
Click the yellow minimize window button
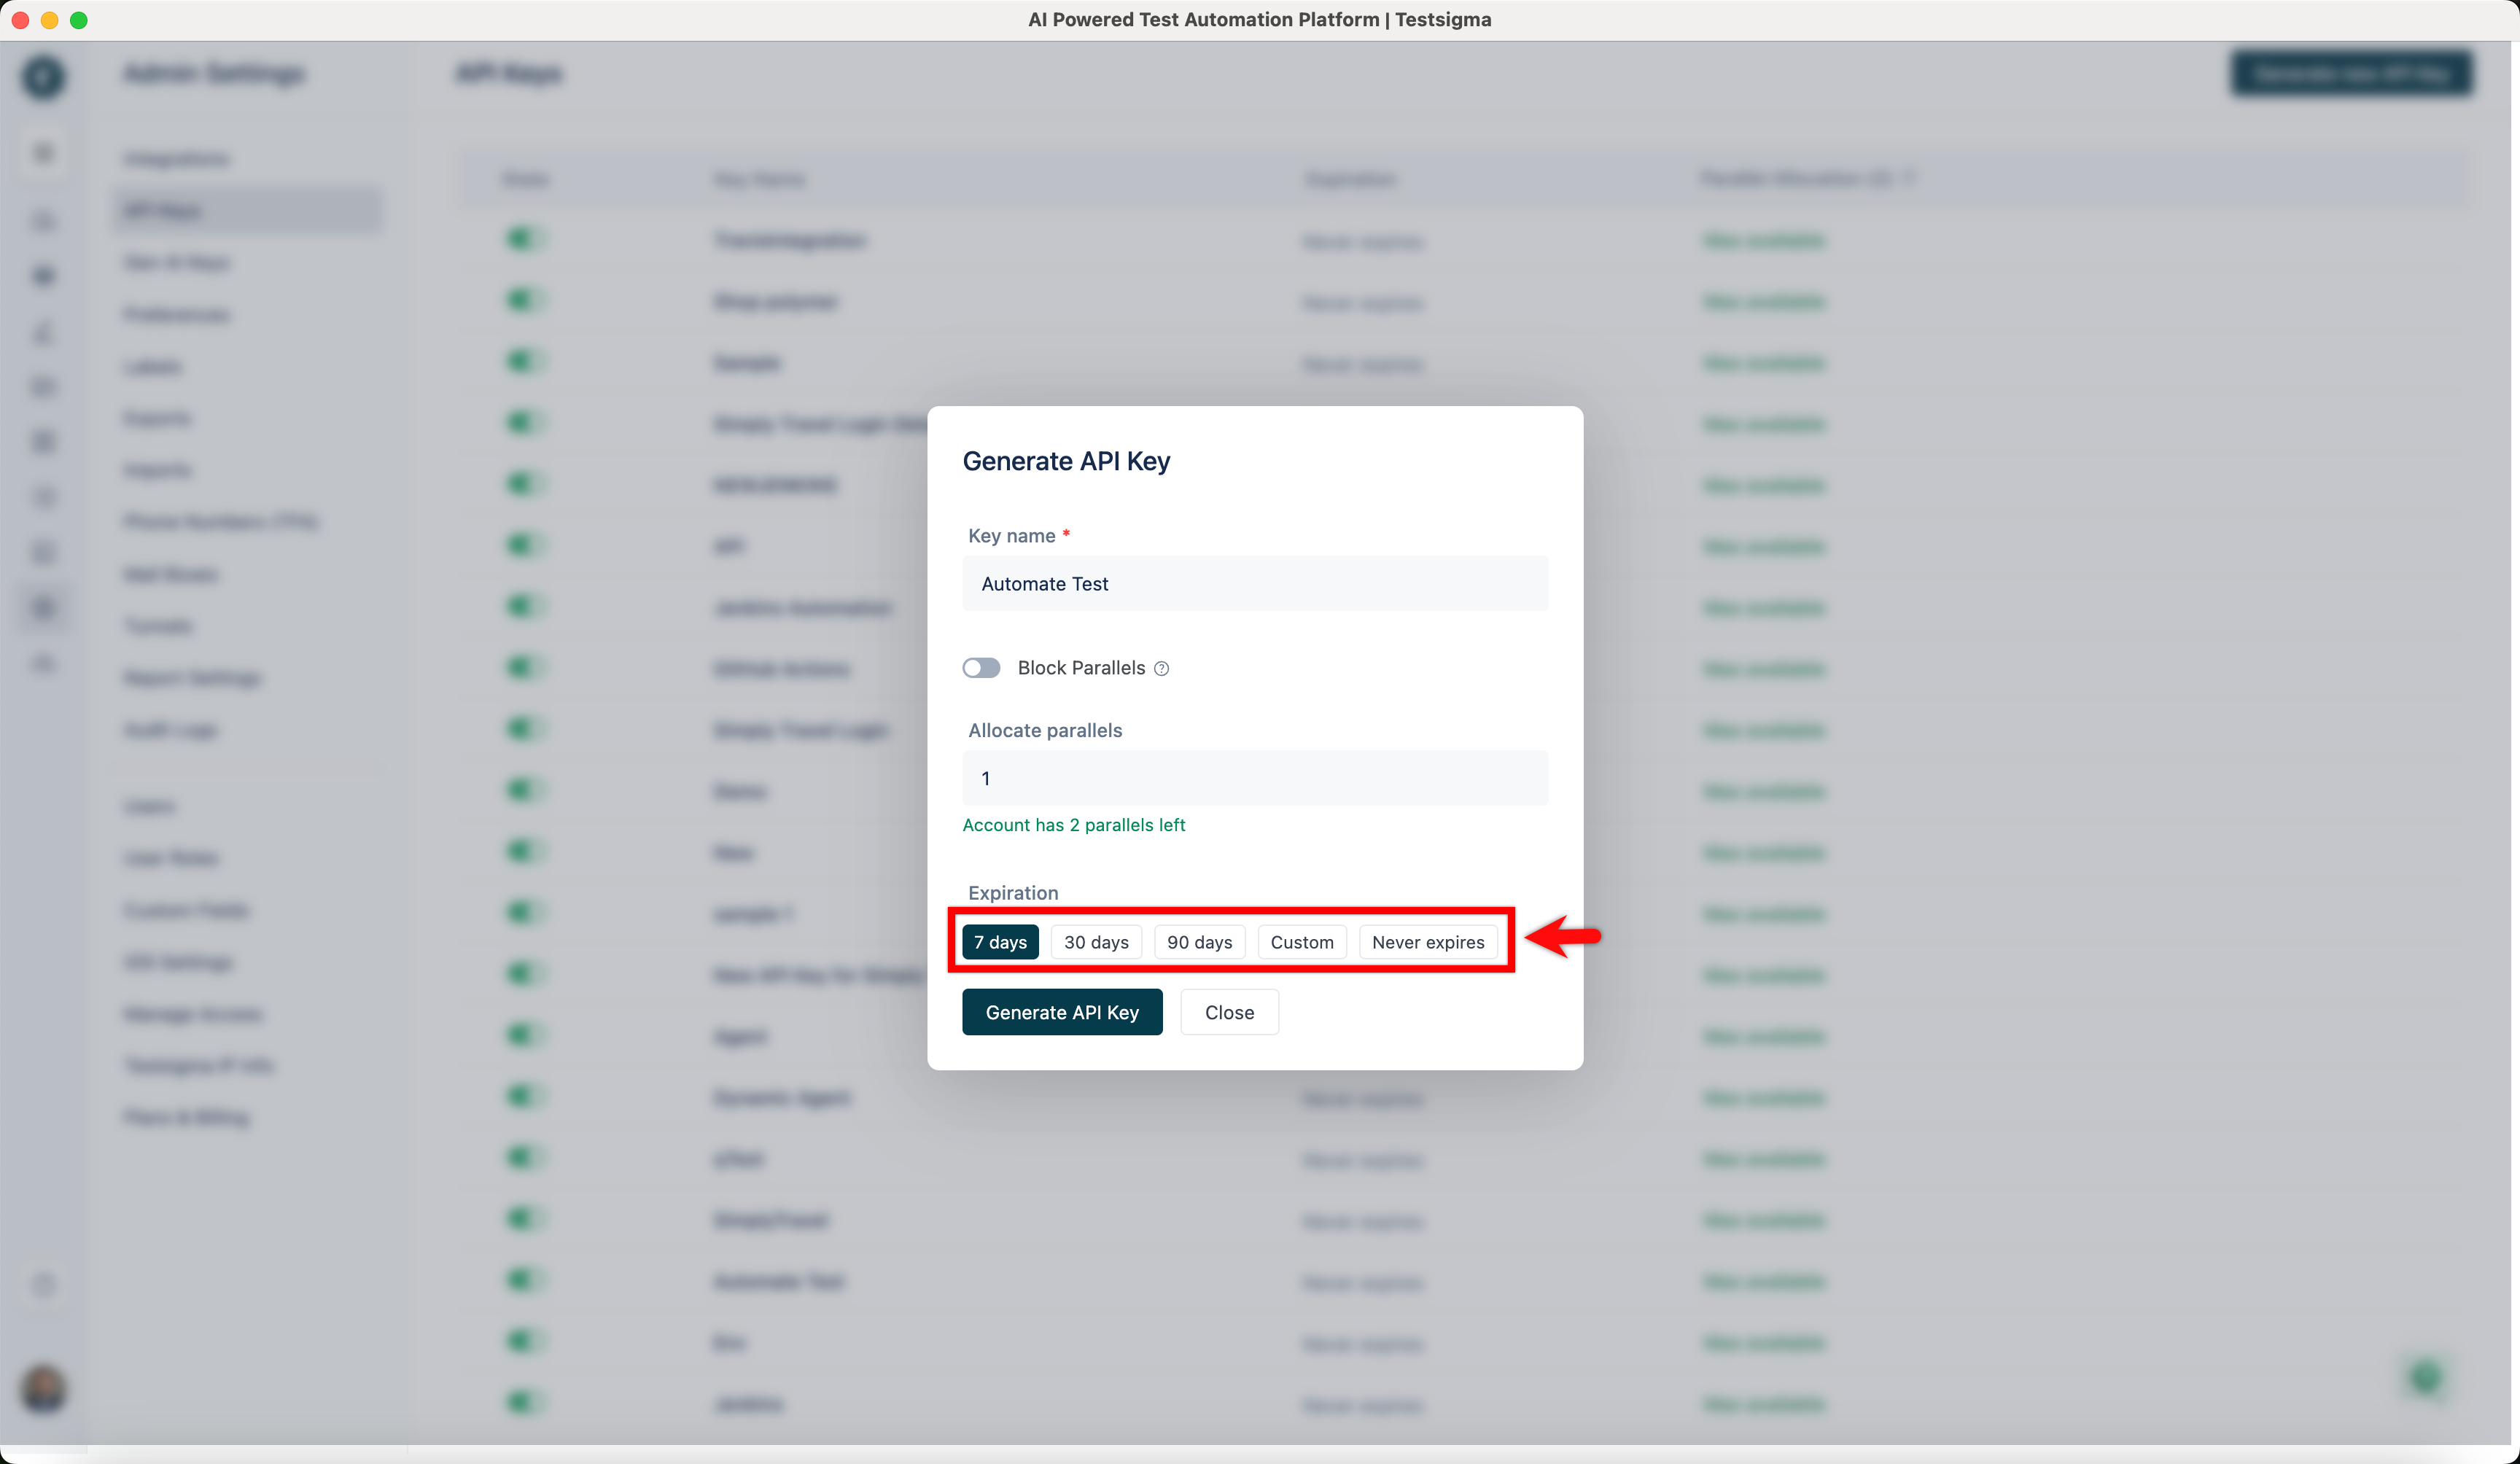coord(49,20)
